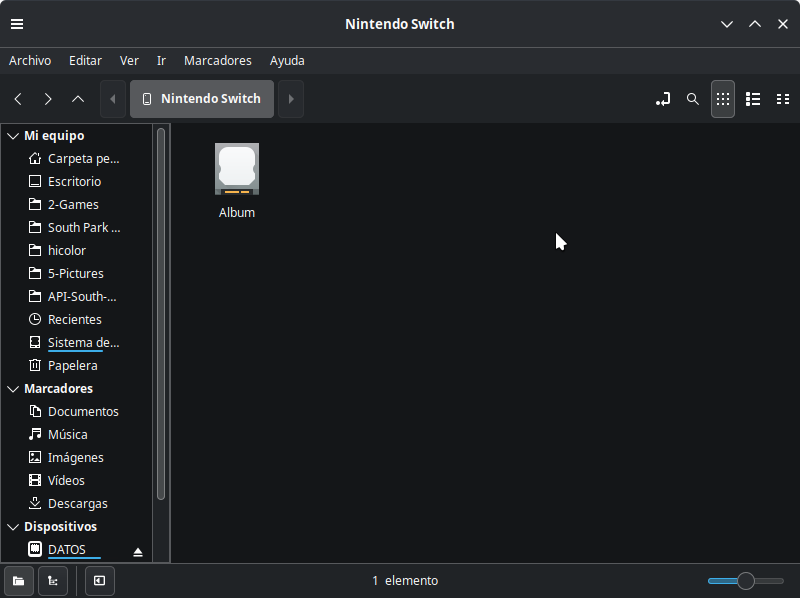Go up to parent folder
800x598 pixels.
[x=78, y=99]
